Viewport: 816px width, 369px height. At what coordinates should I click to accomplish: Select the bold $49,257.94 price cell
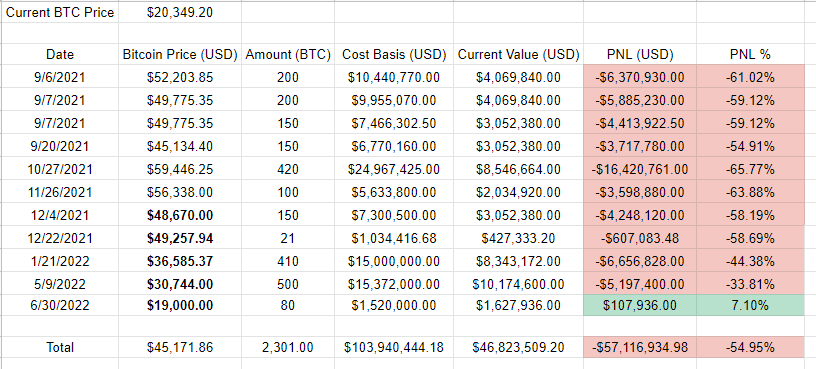pyautogui.click(x=180, y=238)
